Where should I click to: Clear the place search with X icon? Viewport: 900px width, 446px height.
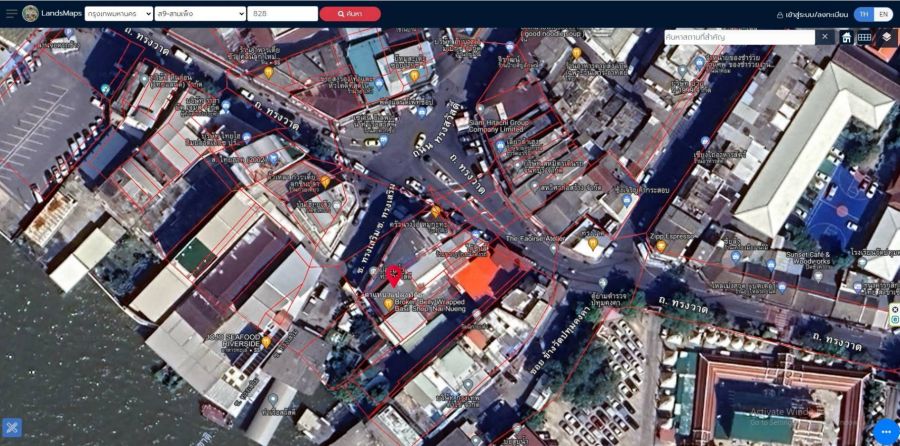[825, 37]
